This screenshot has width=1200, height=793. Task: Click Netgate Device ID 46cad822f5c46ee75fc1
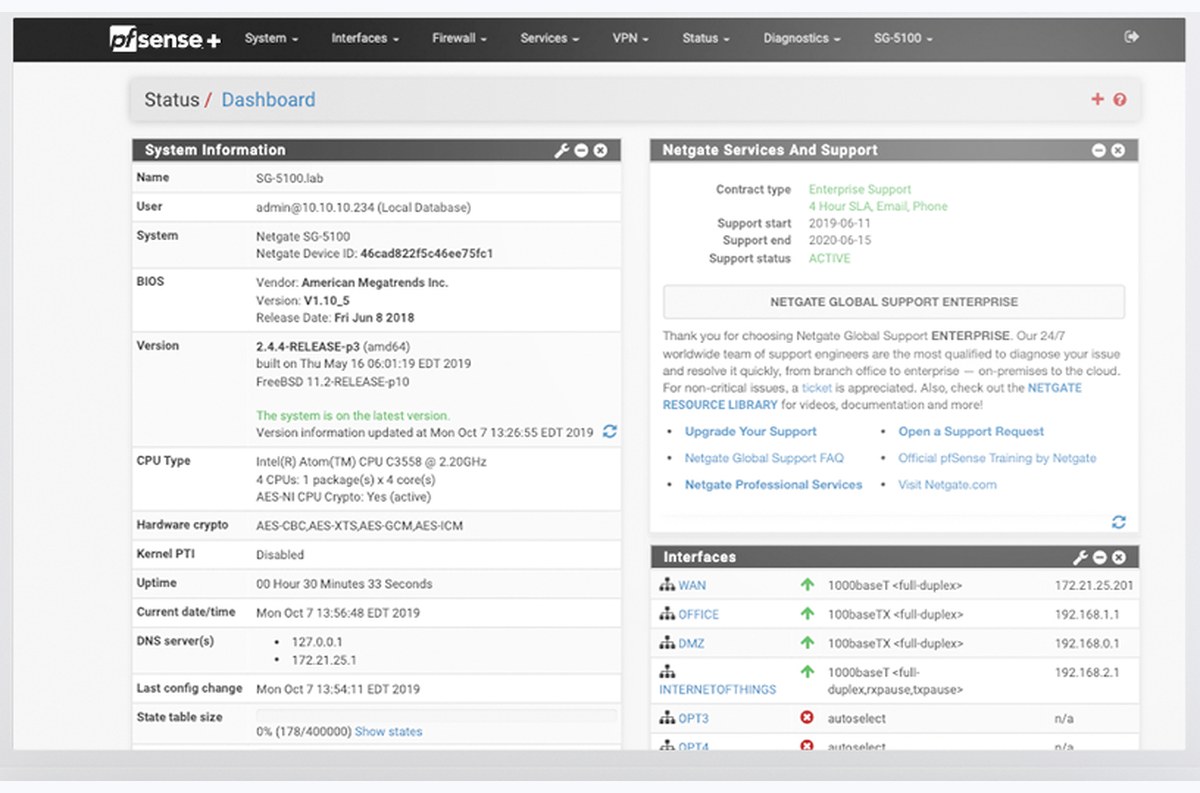coord(427,254)
